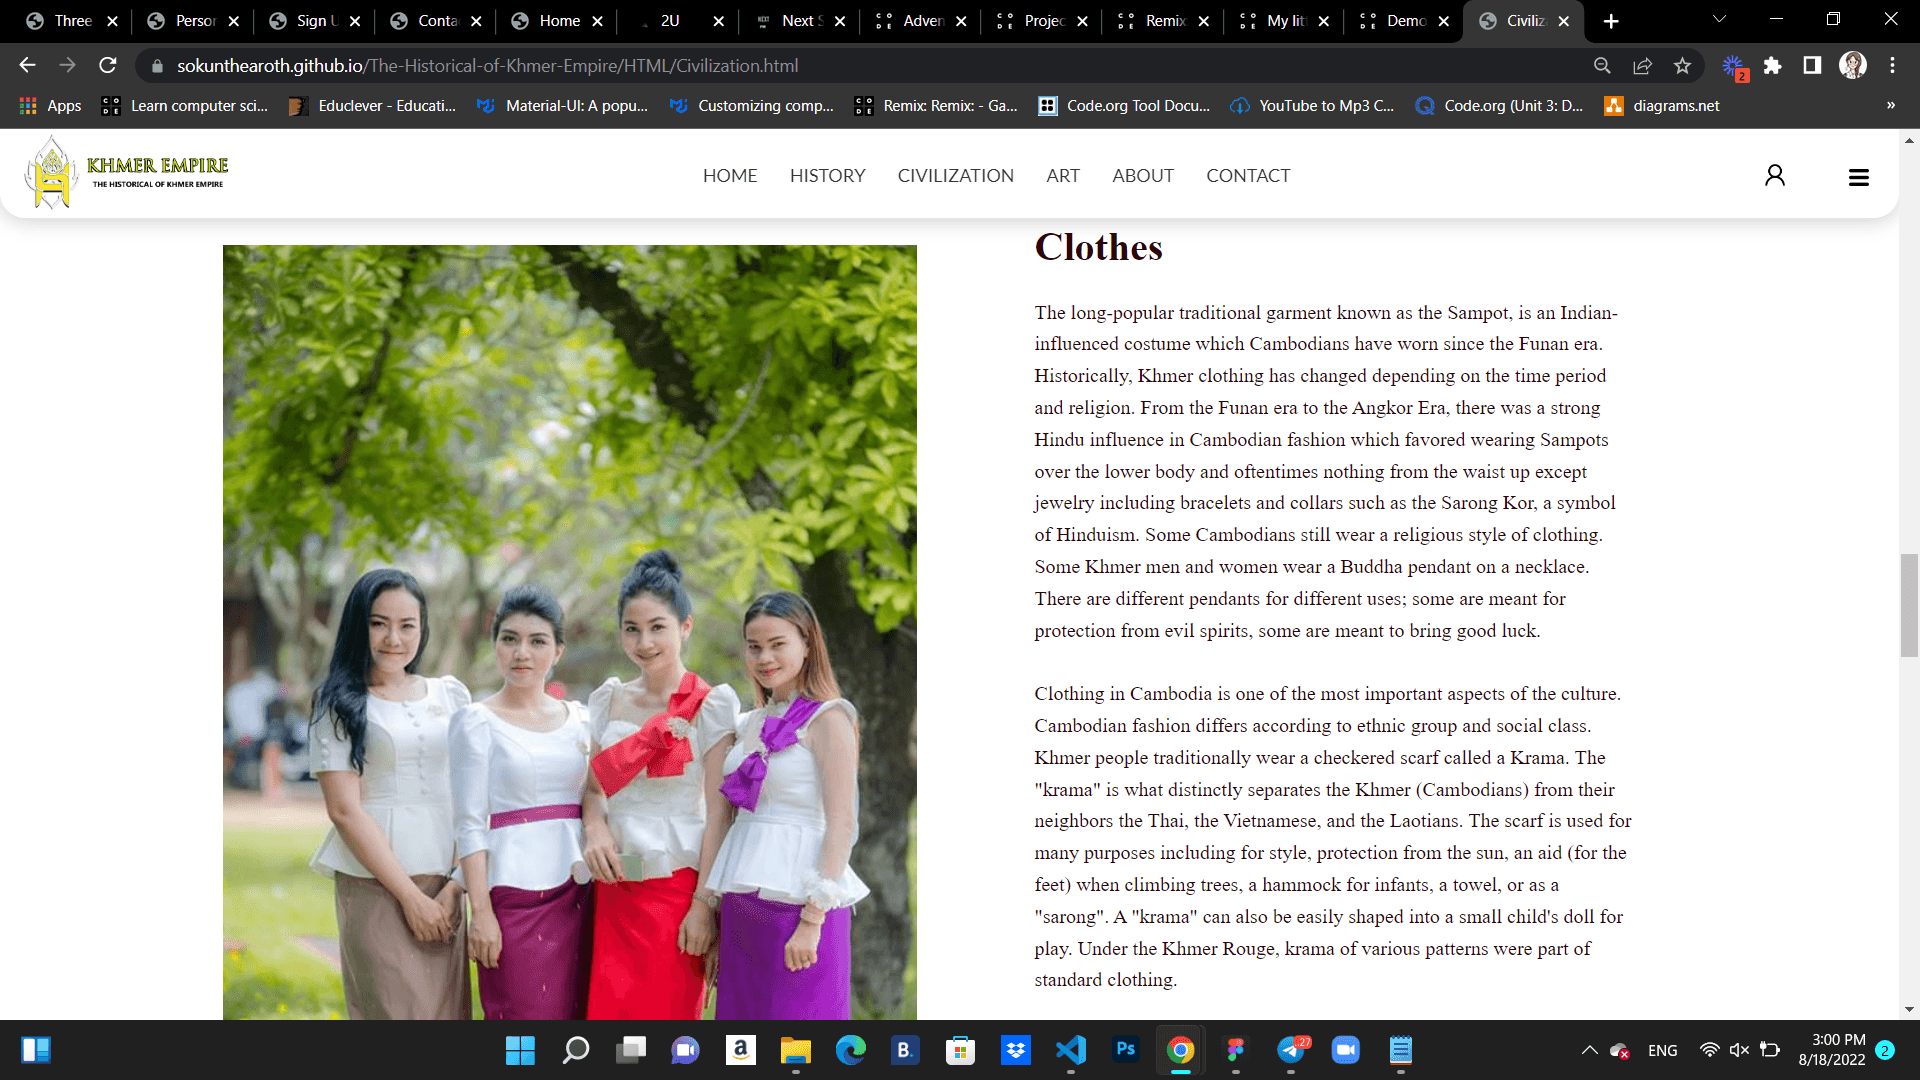
Task: Click the Khmer Empire logo
Action: pyautogui.click(x=126, y=173)
